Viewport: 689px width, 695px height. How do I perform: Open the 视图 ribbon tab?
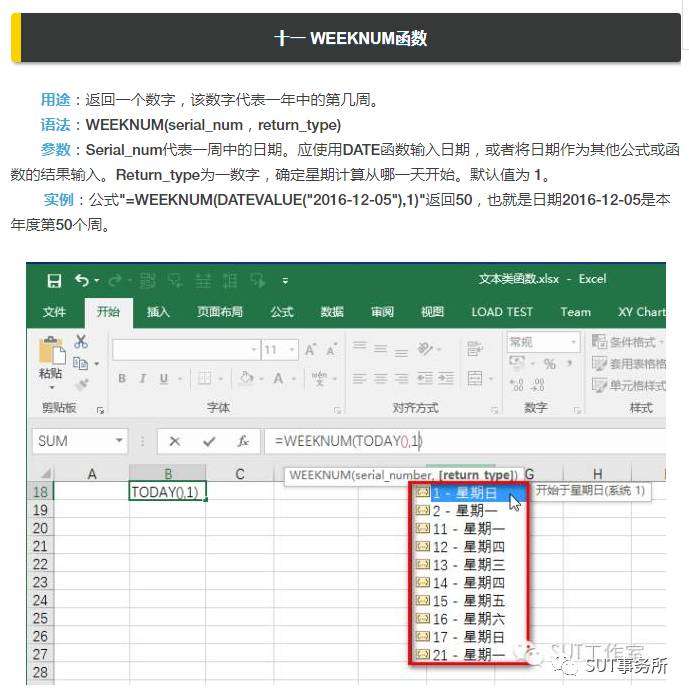point(432,312)
